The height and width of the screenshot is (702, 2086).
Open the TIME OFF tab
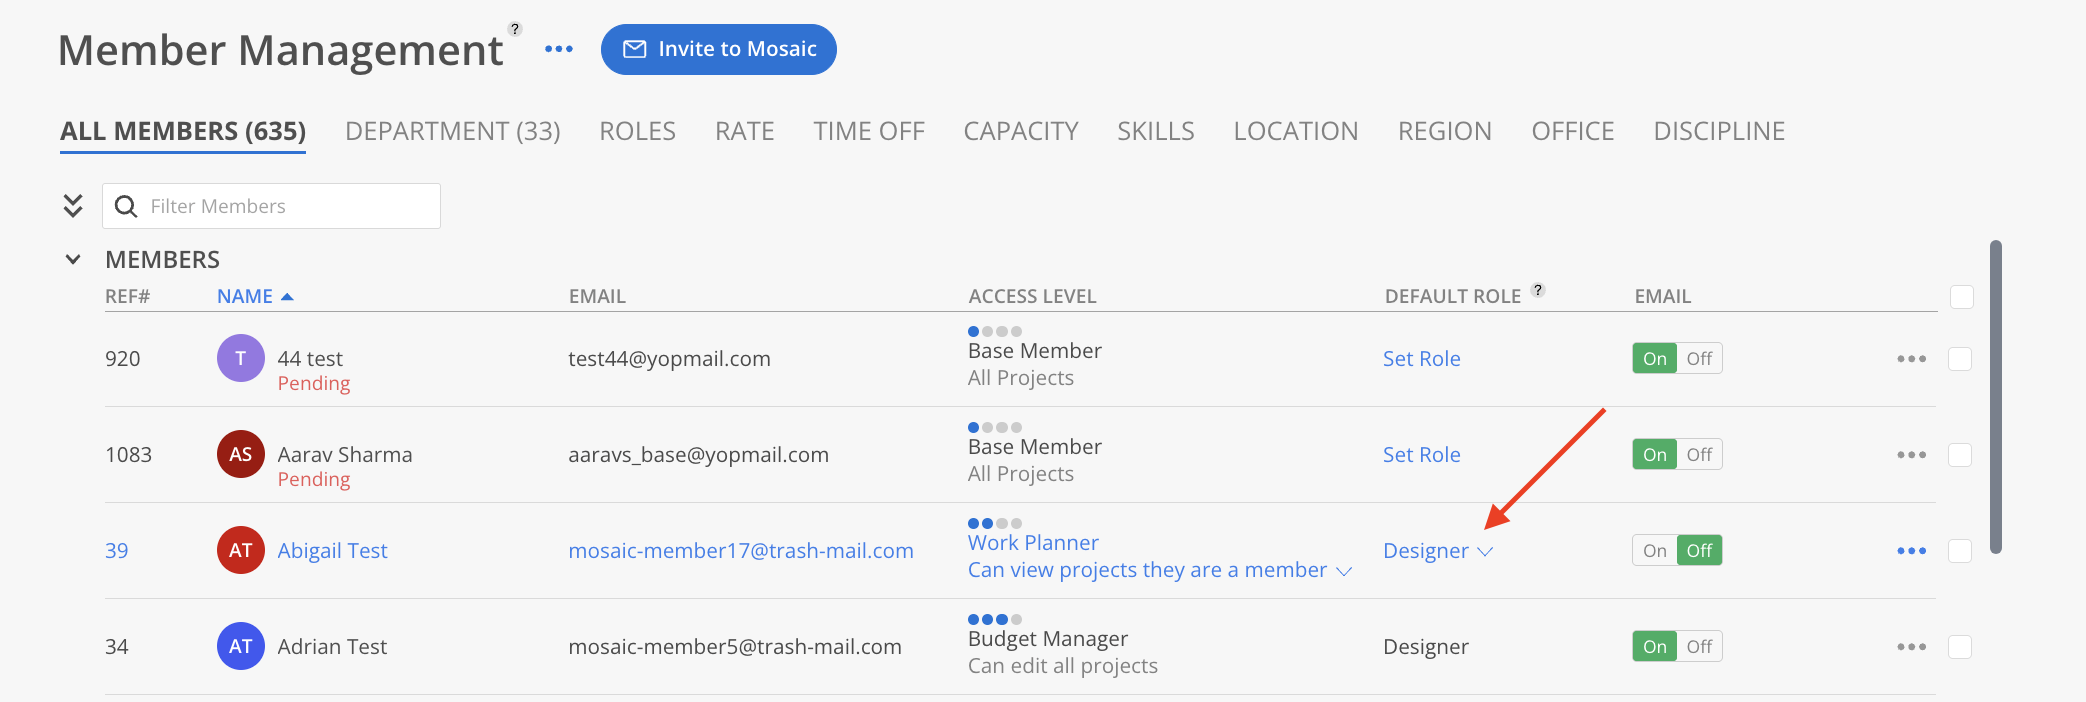[869, 131]
